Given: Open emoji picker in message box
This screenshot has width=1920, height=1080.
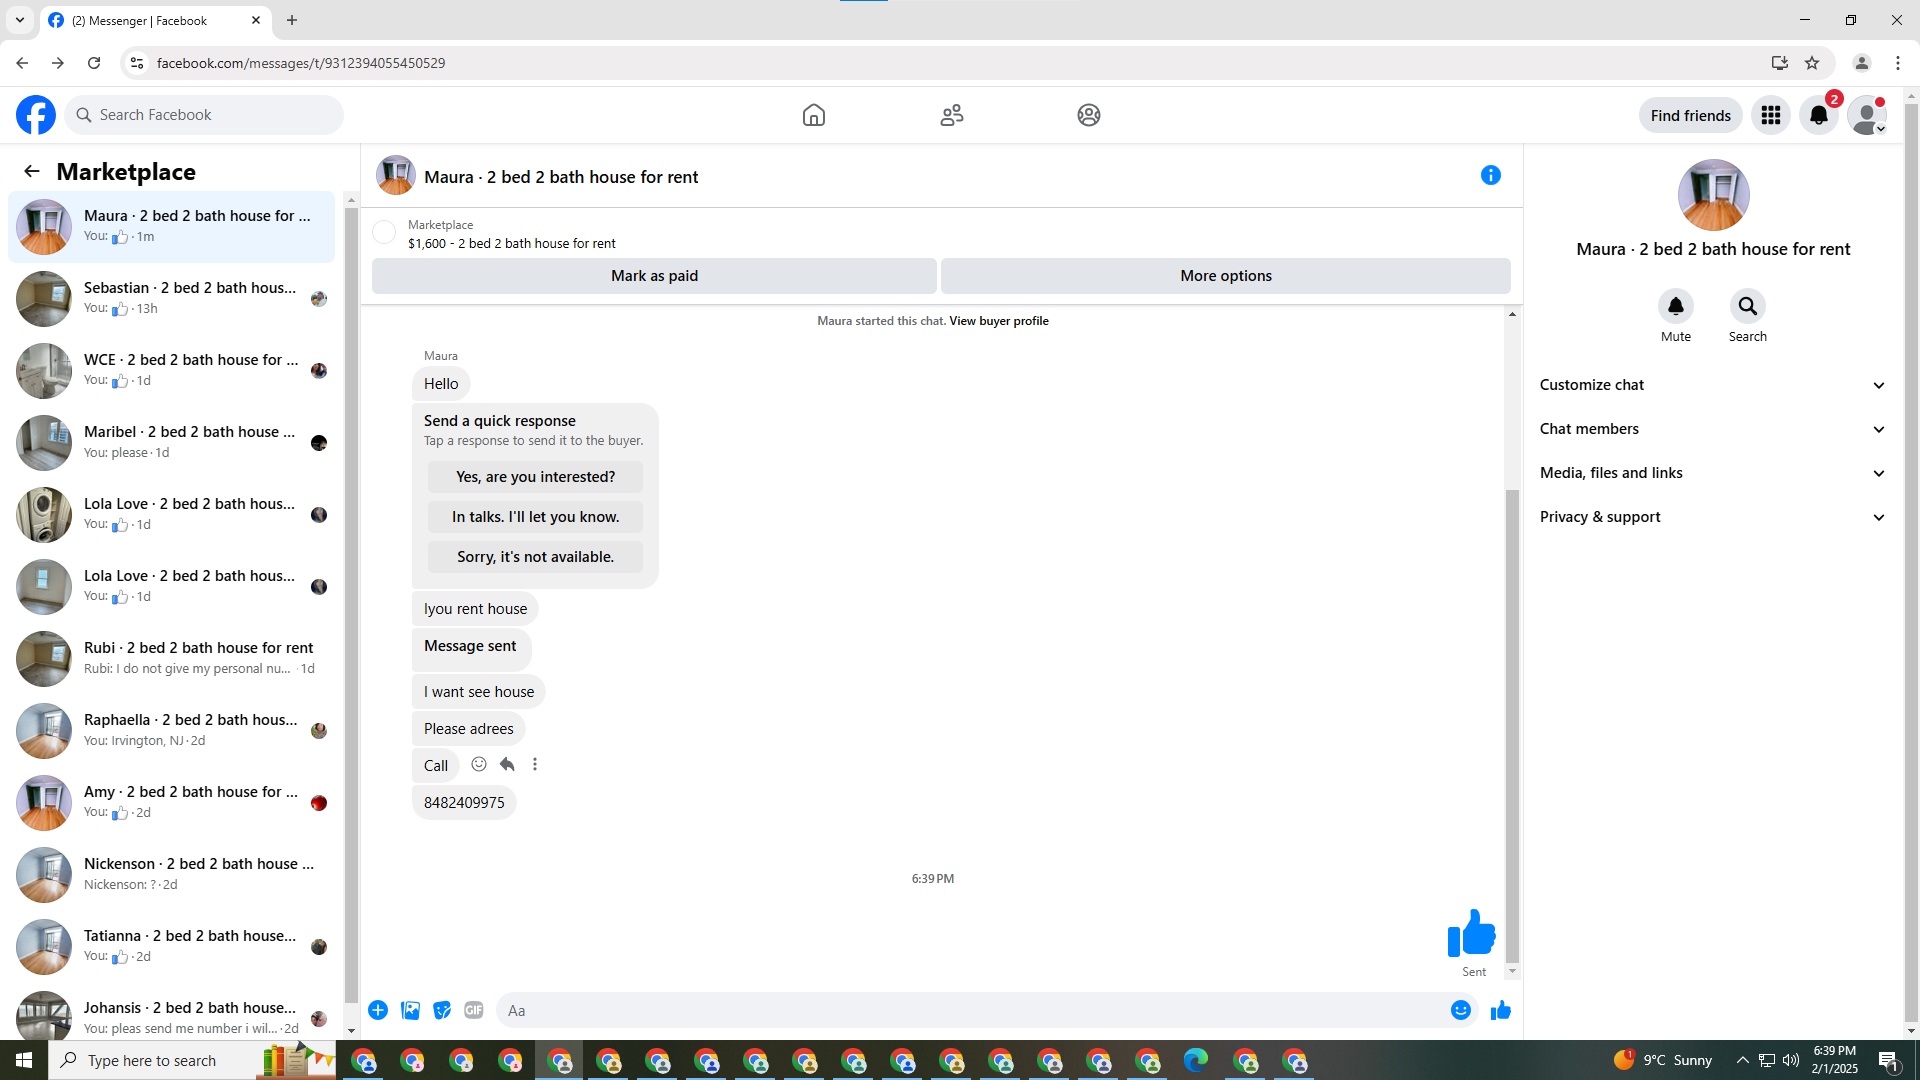Looking at the screenshot, I should 1460,1010.
